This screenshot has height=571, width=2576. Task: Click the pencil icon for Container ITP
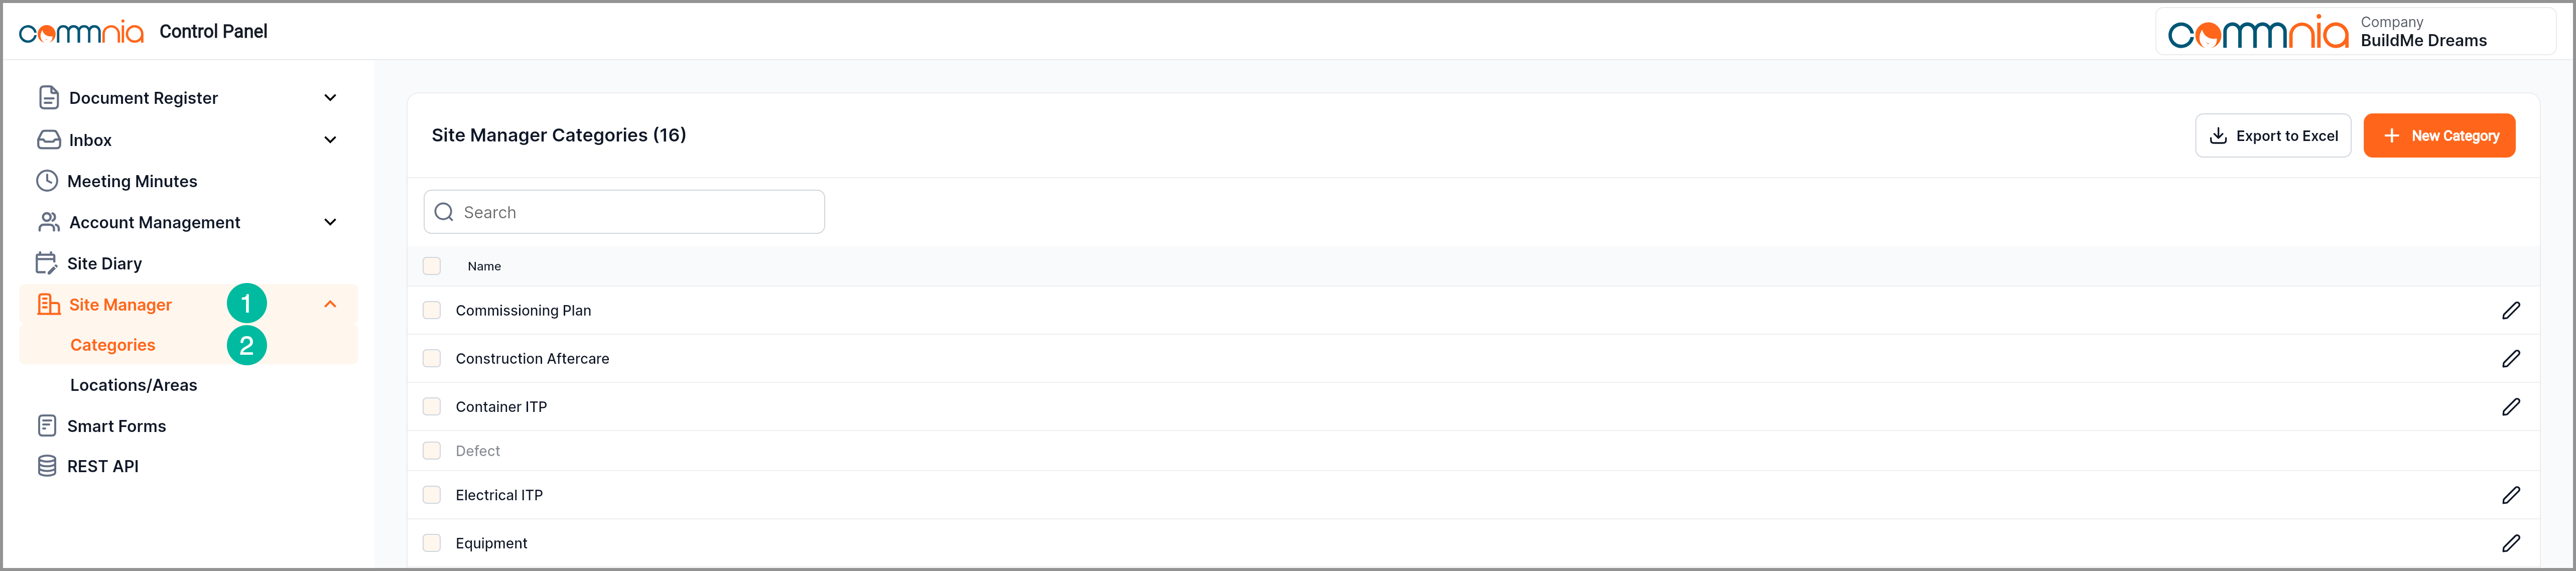2510,406
